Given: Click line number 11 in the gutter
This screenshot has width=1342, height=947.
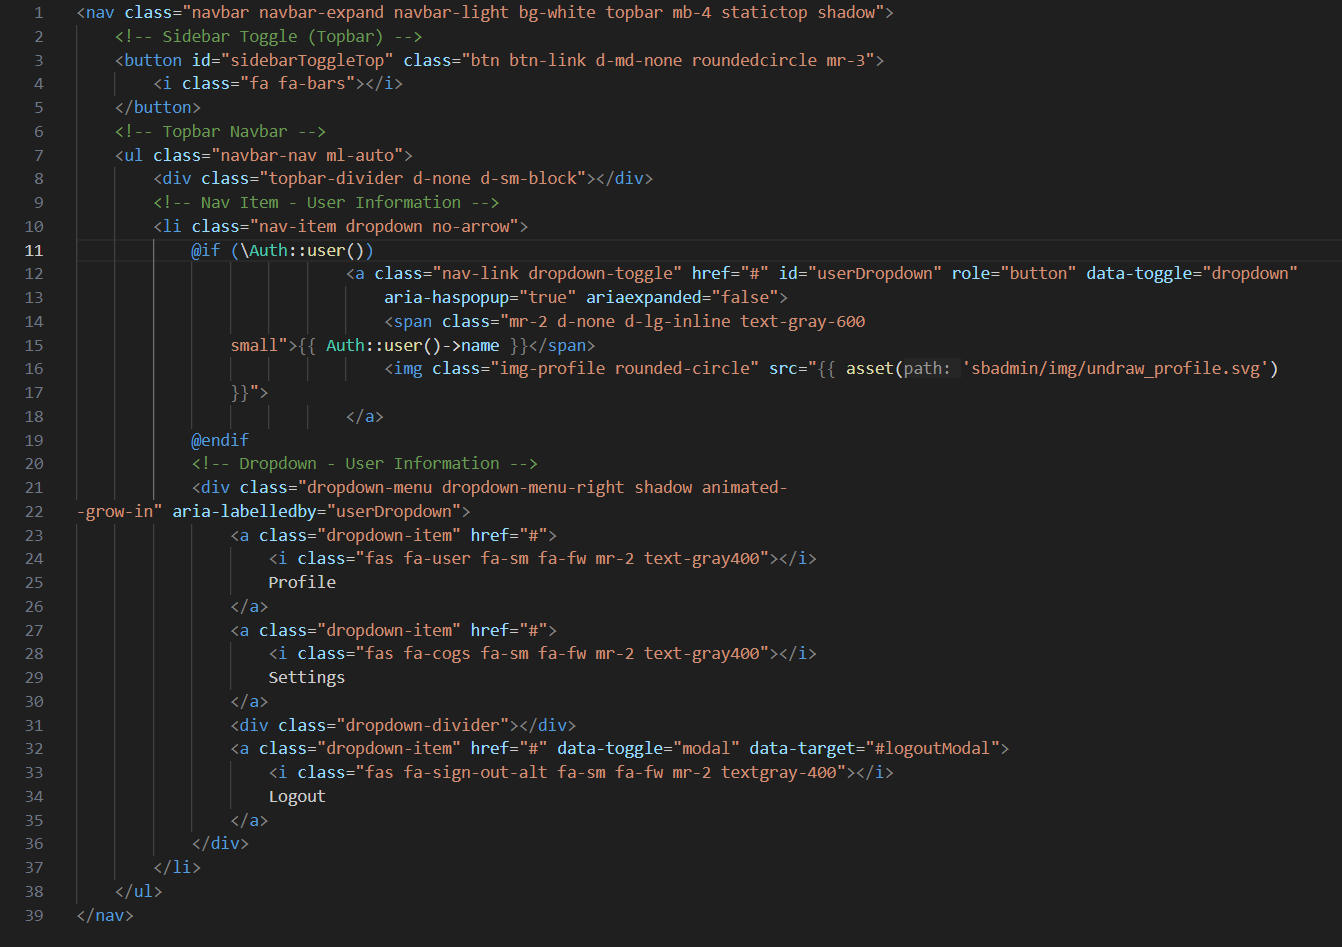Looking at the screenshot, I should click(x=35, y=250).
